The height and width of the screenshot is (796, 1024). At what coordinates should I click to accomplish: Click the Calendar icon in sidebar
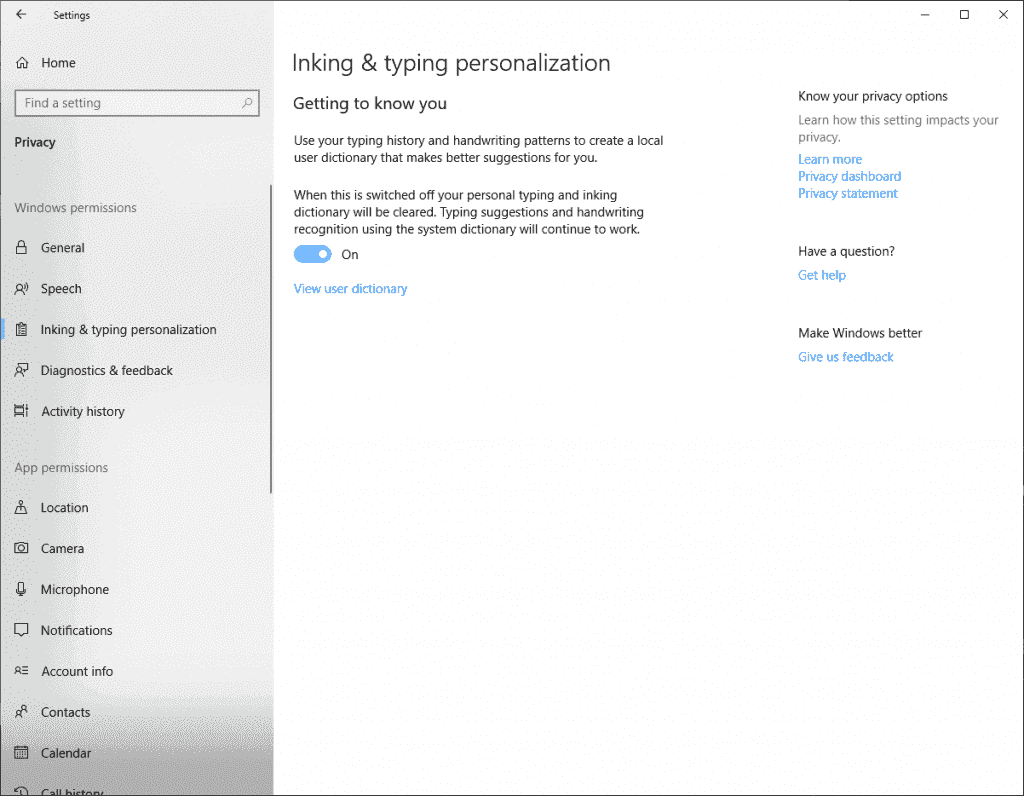point(22,753)
